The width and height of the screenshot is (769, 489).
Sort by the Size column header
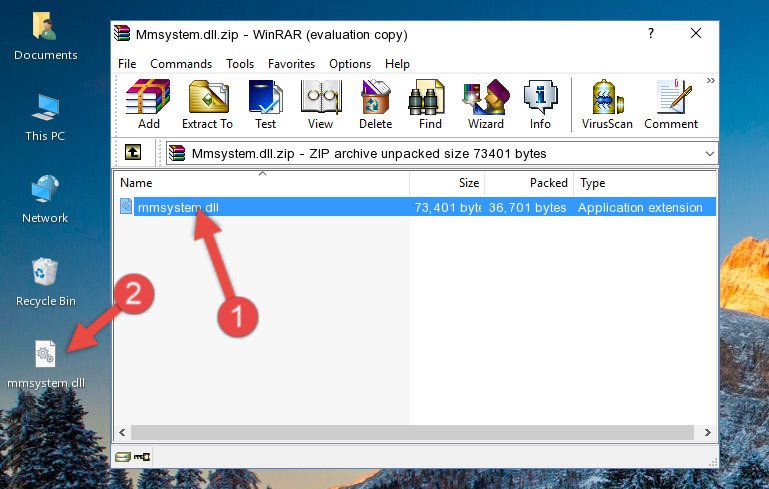447,183
